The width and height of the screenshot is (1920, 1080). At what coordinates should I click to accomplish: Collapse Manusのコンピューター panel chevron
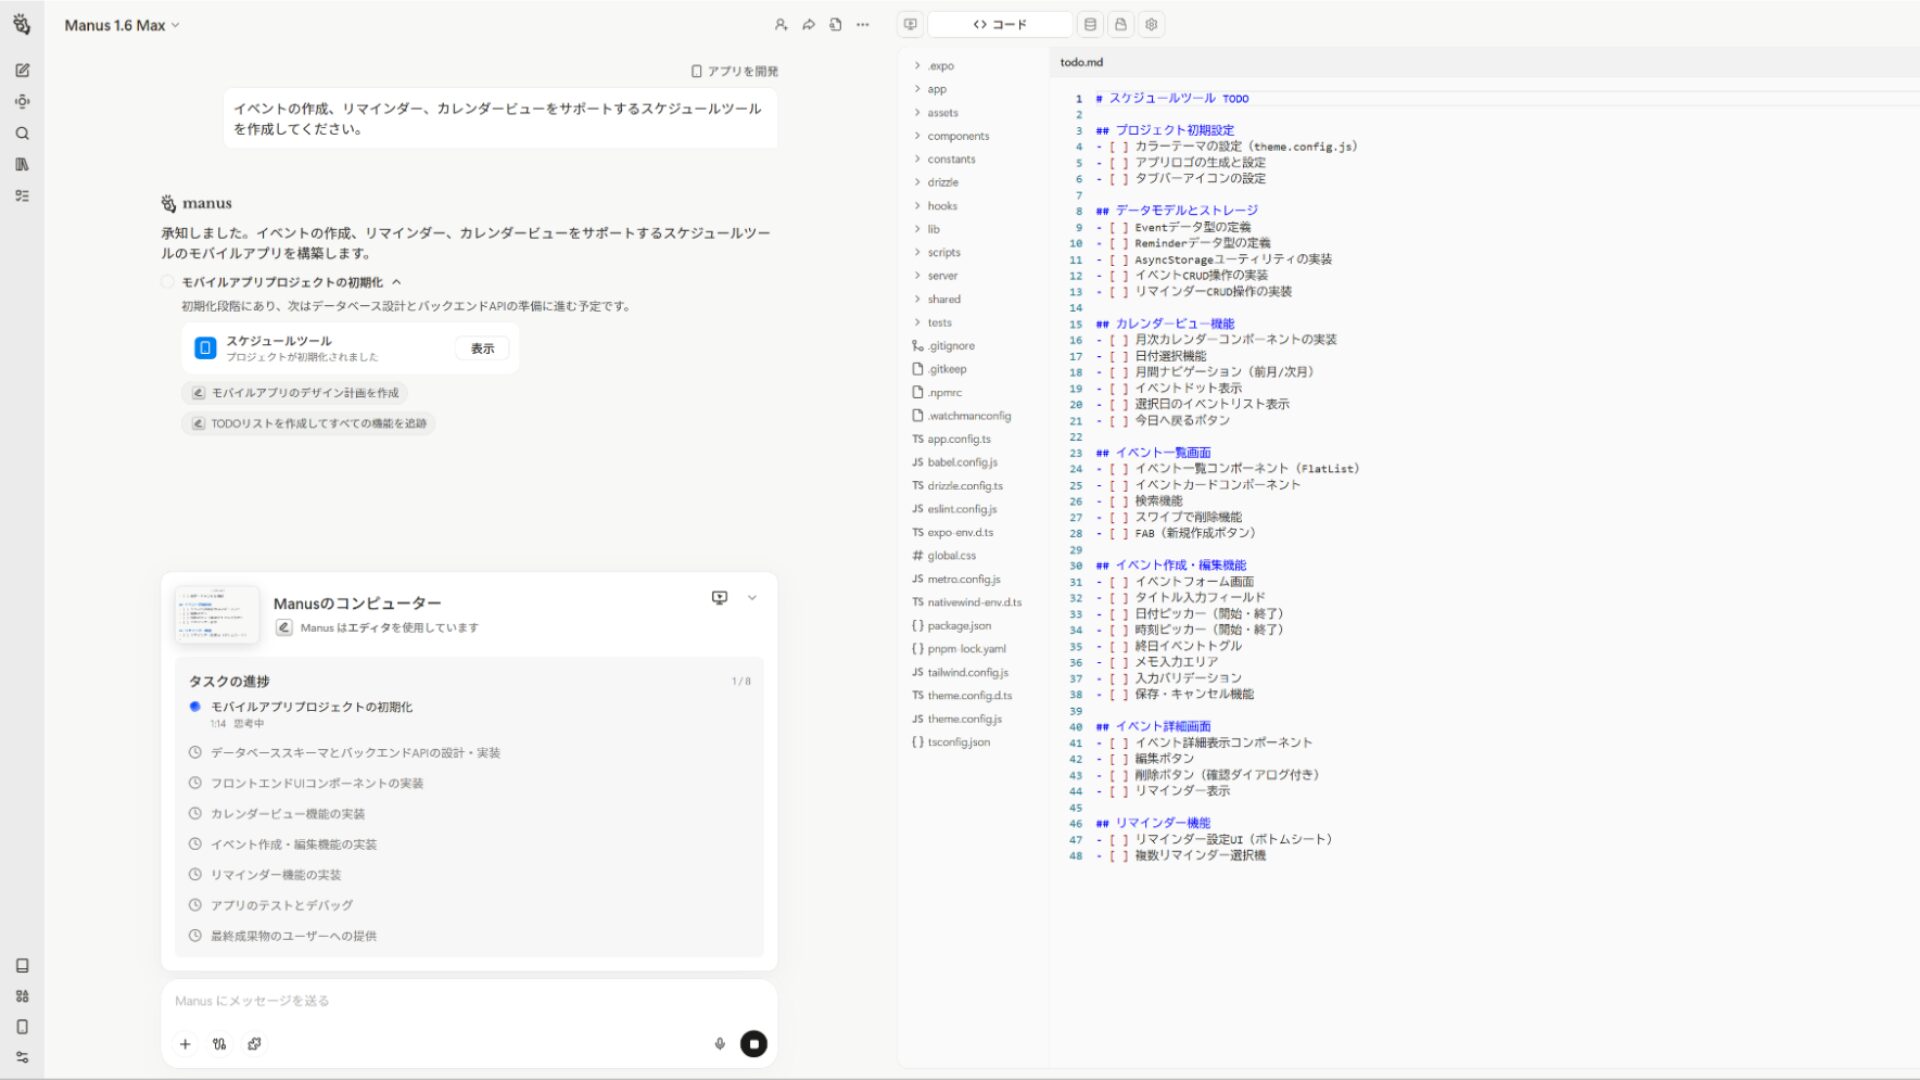[752, 598]
